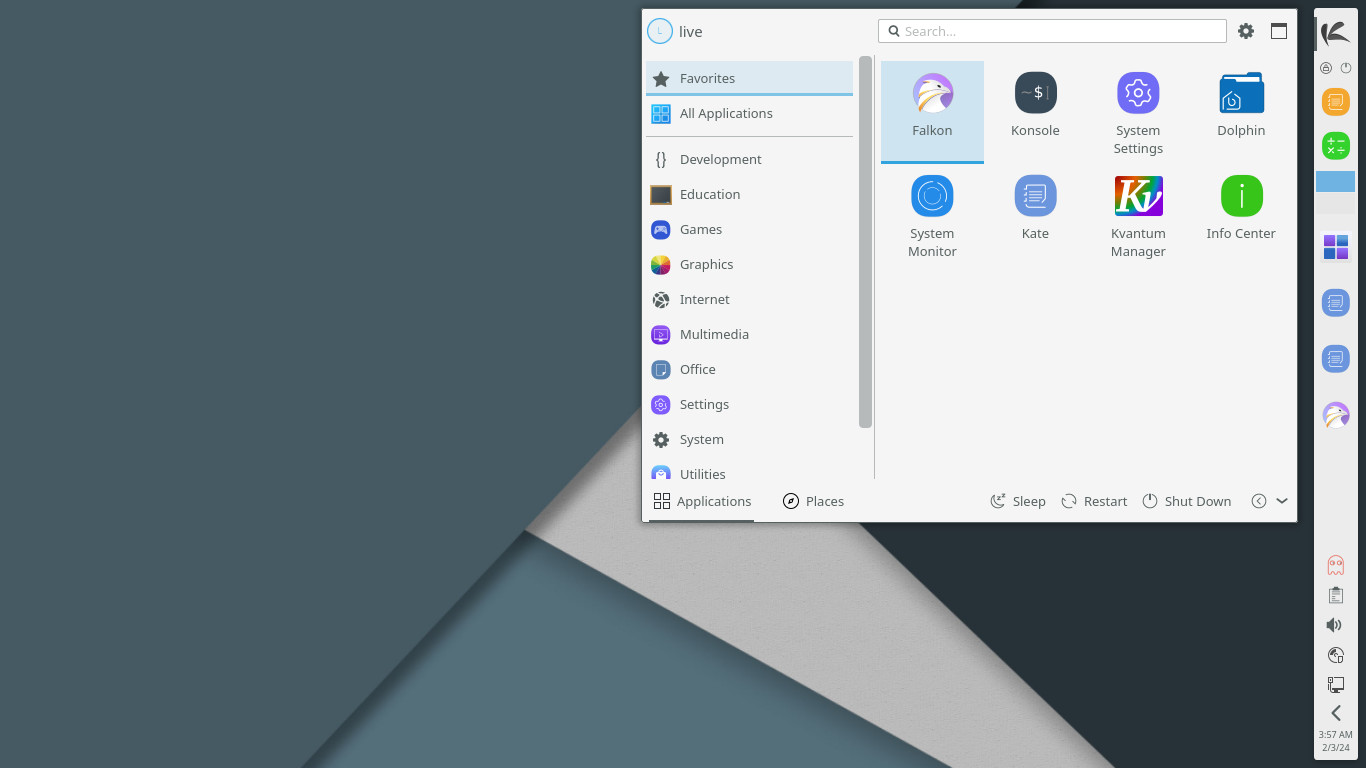Launch Falkon from the Favorites grid
The image size is (1366, 768).
[932, 111]
